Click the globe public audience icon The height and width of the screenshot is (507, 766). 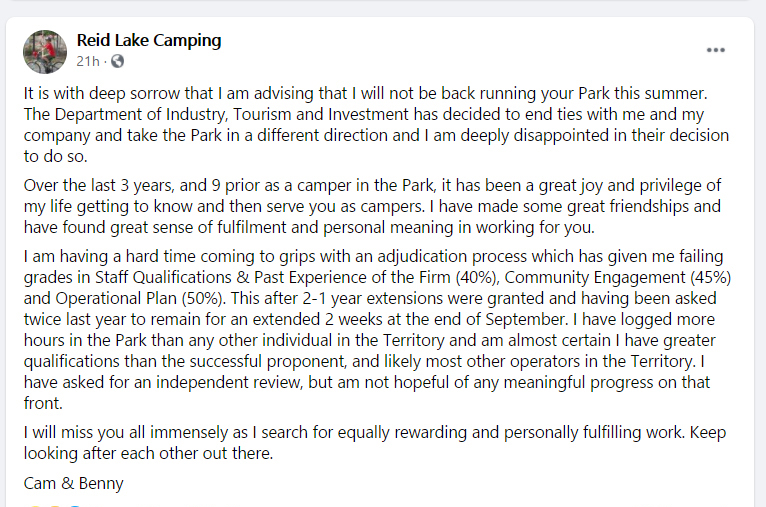click(117, 61)
